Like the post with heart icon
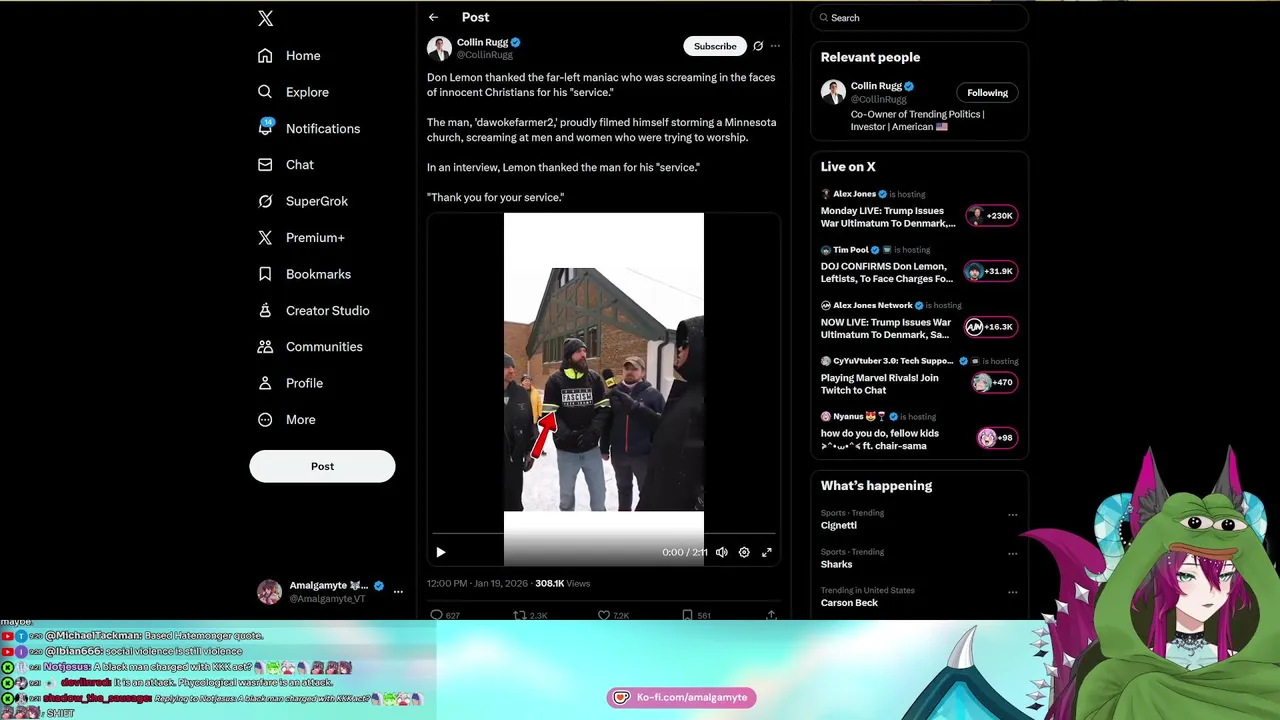Image resolution: width=1280 pixels, height=720 pixels. click(x=603, y=615)
